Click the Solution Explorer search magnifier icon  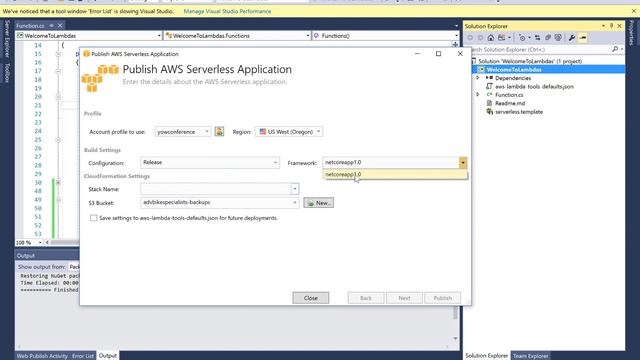pyautogui.click(x=615, y=49)
